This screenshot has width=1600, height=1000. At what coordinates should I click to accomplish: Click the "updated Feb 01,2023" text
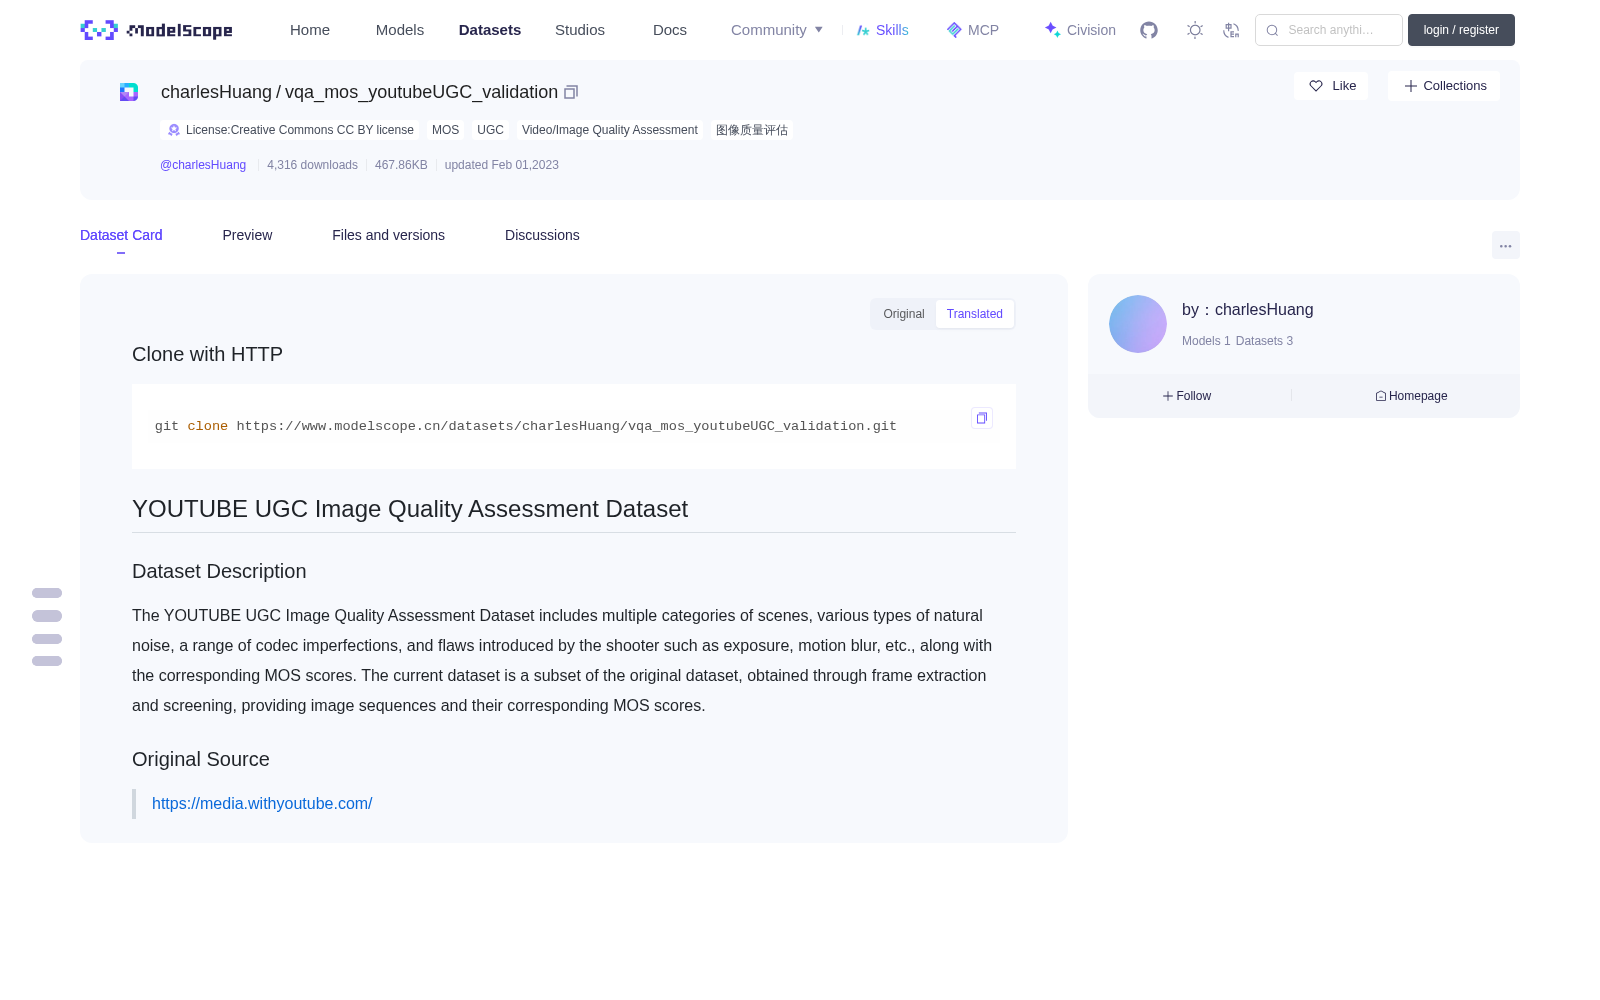click(502, 165)
